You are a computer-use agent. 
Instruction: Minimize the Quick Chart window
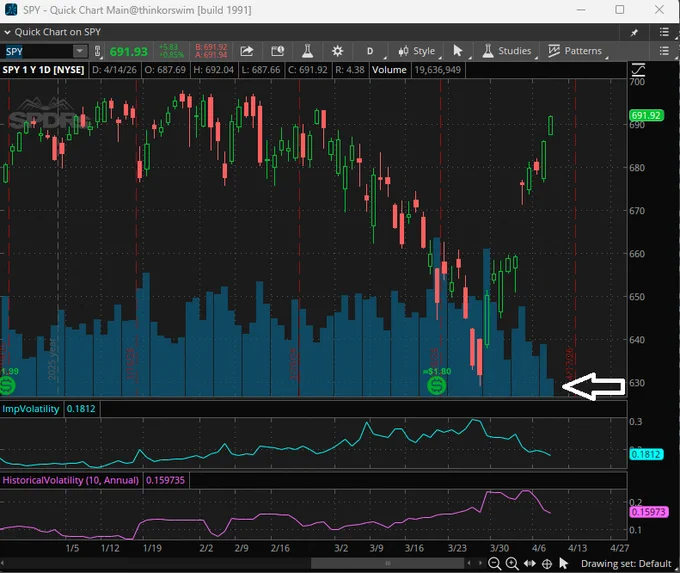(581, 10)
